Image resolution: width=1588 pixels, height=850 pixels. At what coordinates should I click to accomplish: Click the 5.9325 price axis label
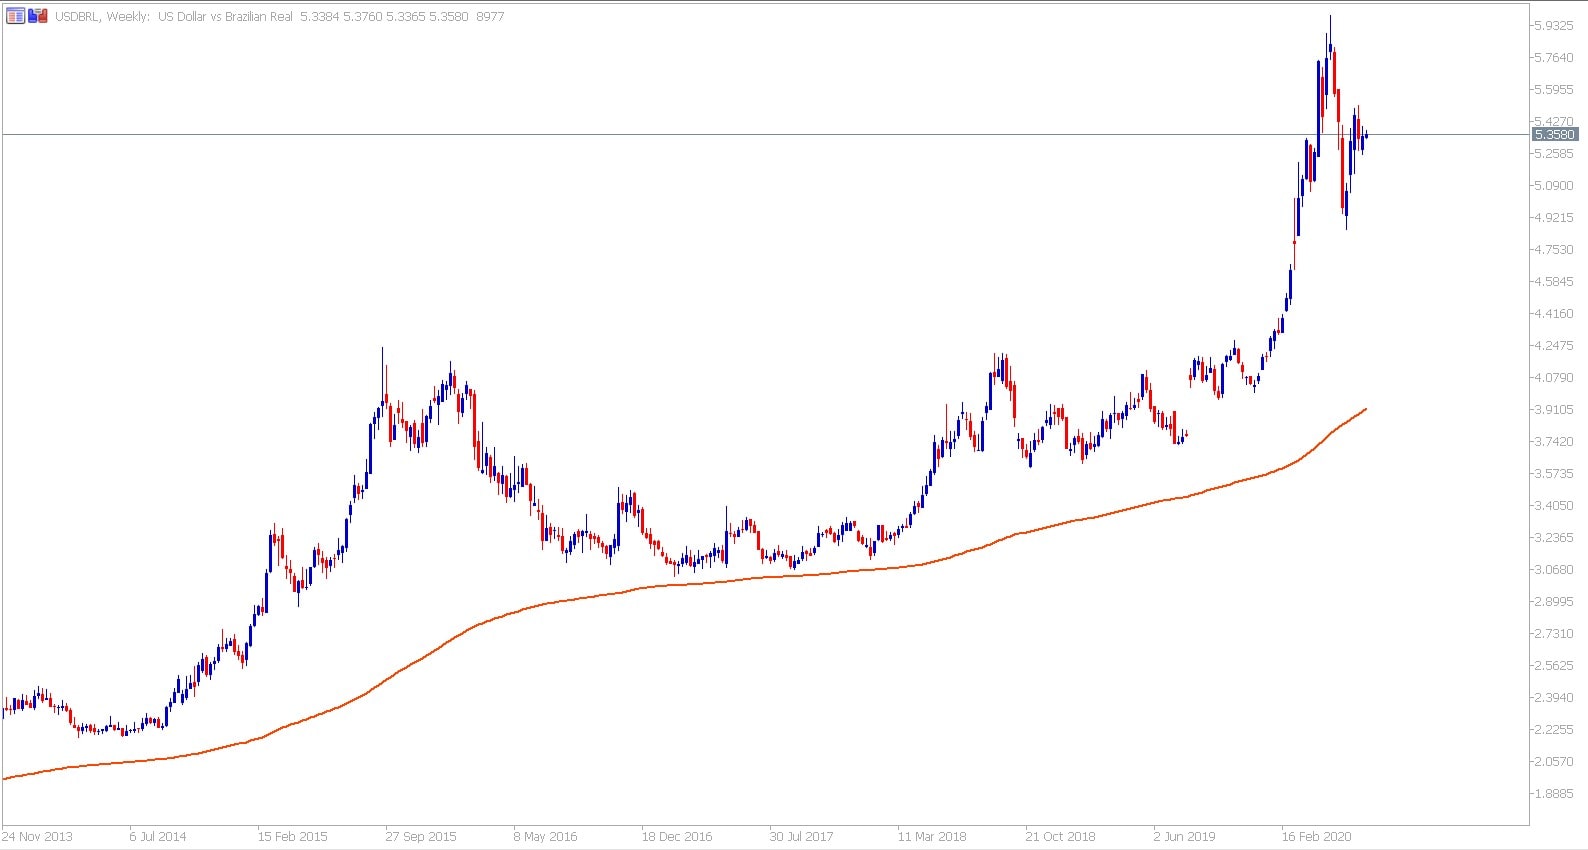[x=1553, y=26]
